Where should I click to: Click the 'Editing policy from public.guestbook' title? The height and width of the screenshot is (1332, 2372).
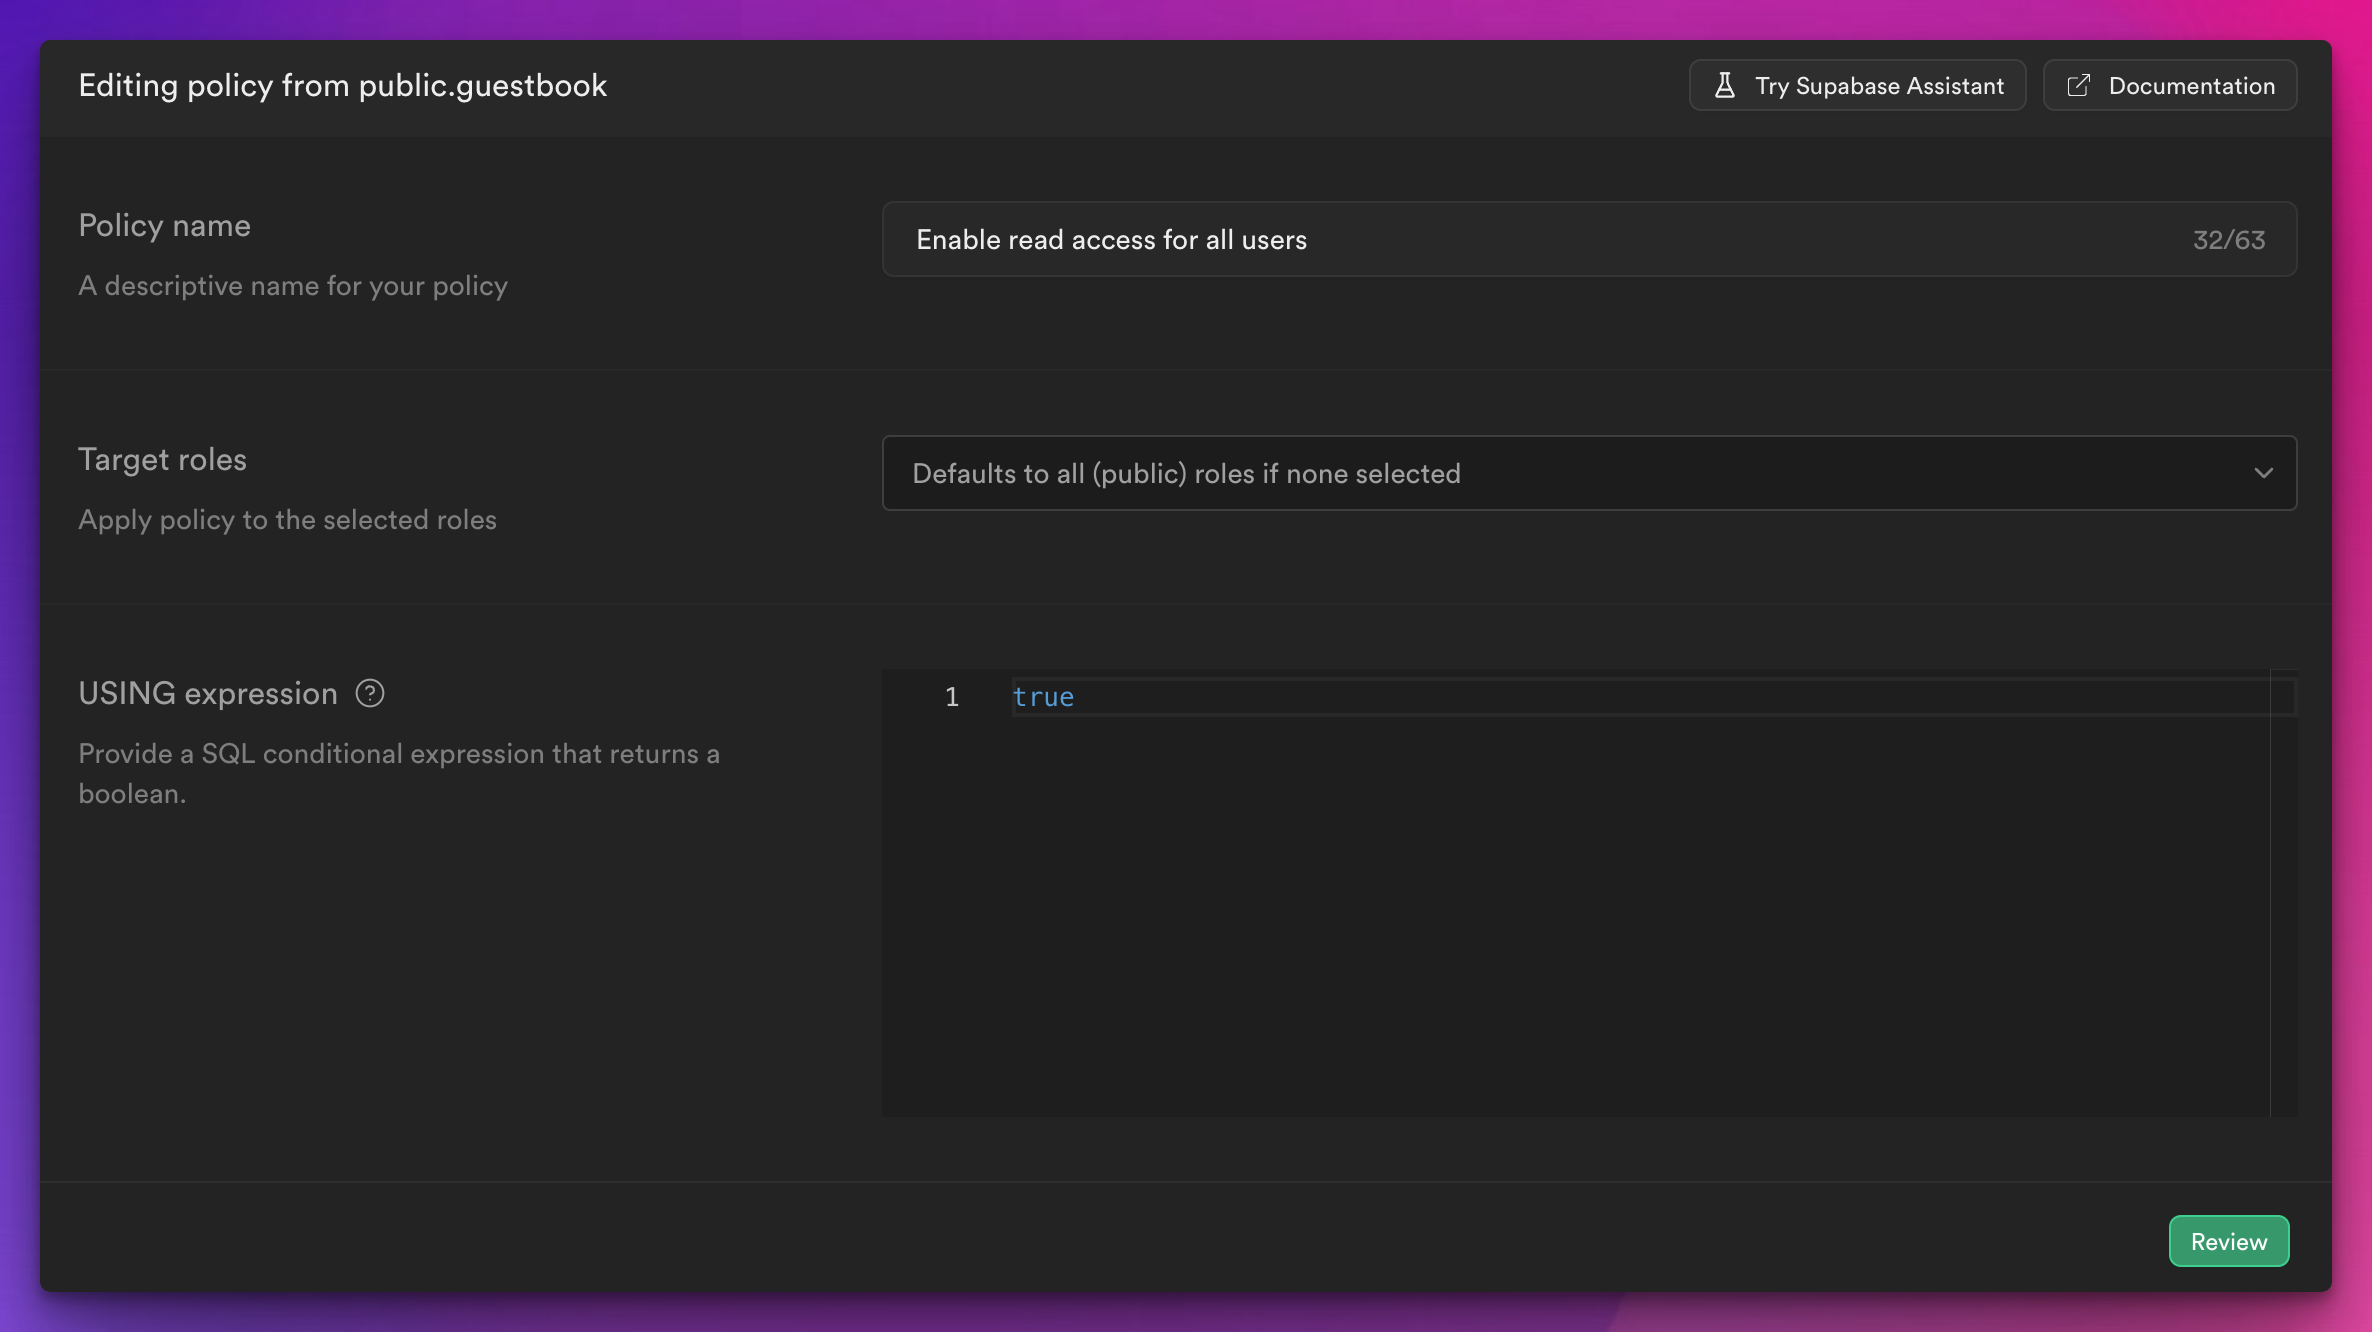[x=343, y=86]
